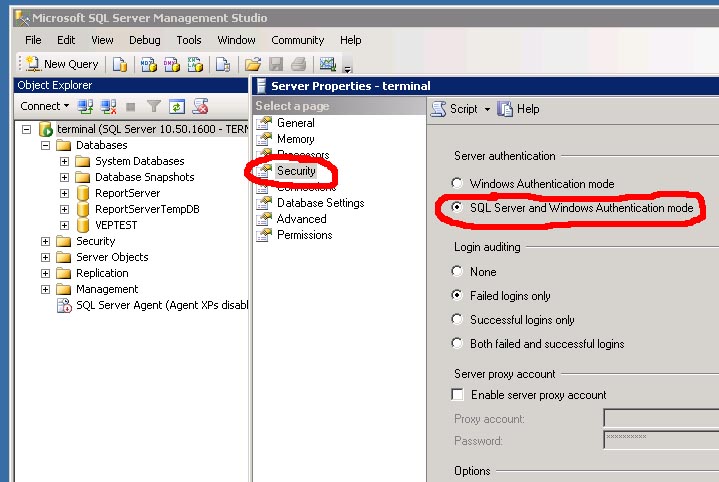Expand the ReportServer database
Viewport: 719px width, 482px height.
click(64, 194)
